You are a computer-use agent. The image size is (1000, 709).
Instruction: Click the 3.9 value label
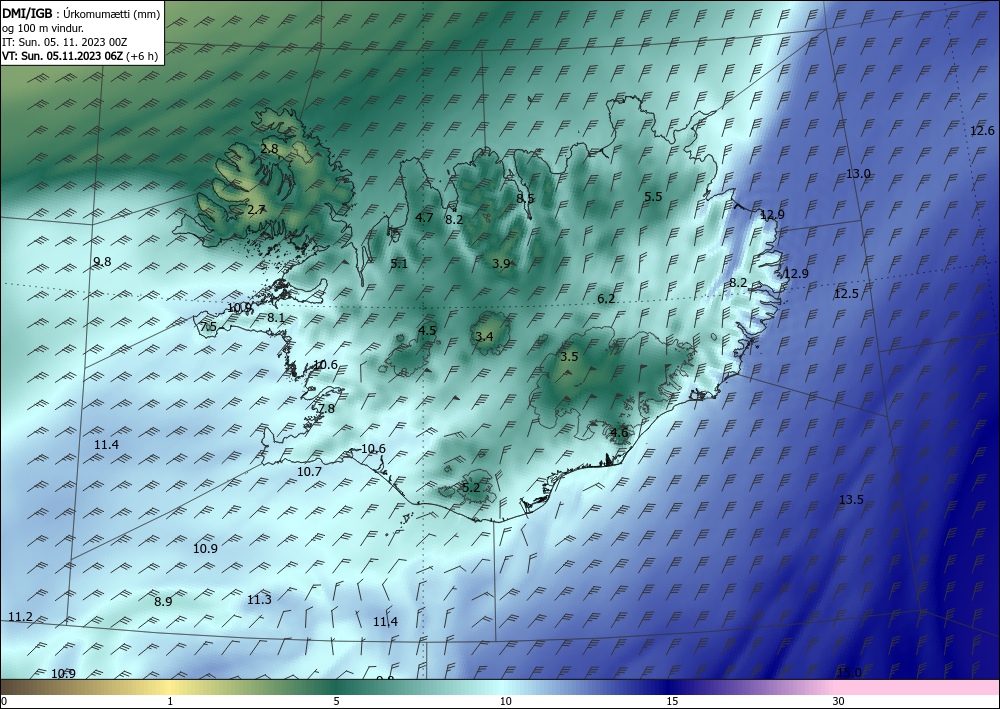click(501, 263)
